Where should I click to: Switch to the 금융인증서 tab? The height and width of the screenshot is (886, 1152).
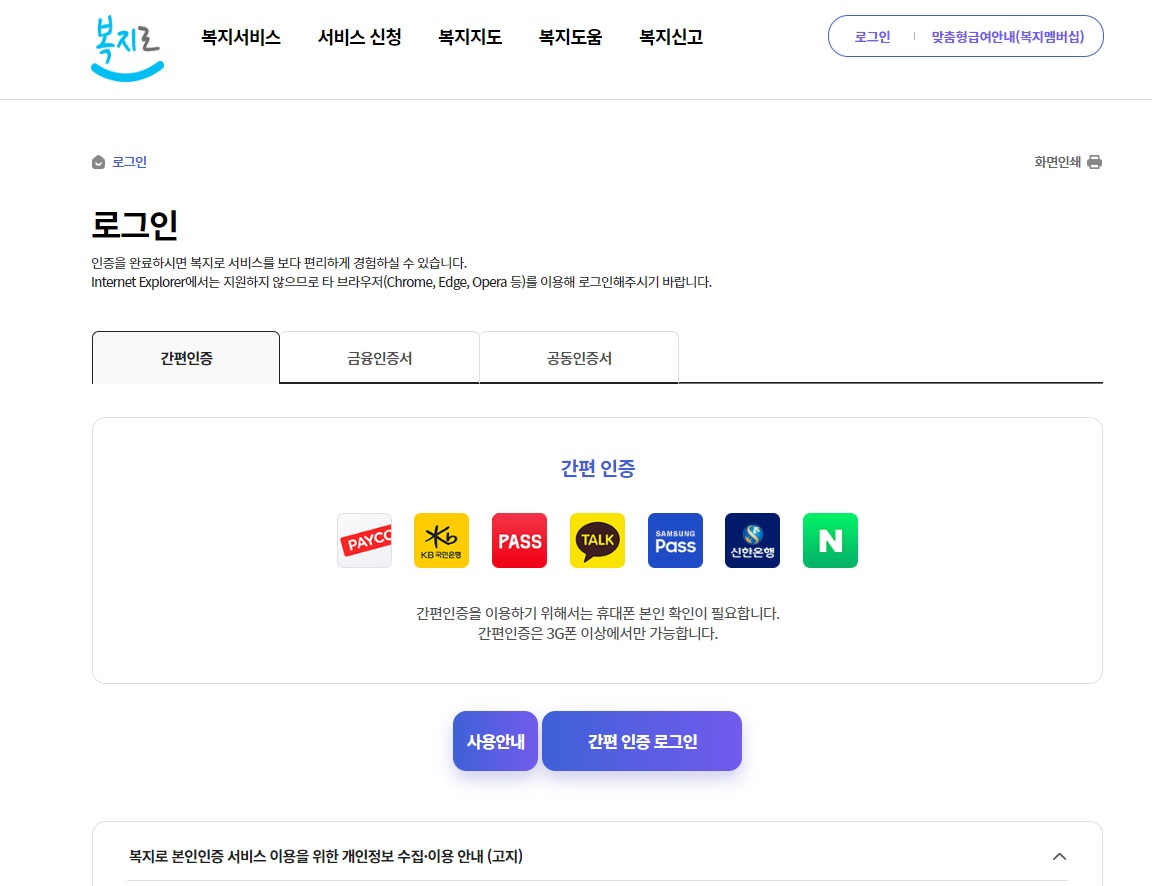coord(380,357)
